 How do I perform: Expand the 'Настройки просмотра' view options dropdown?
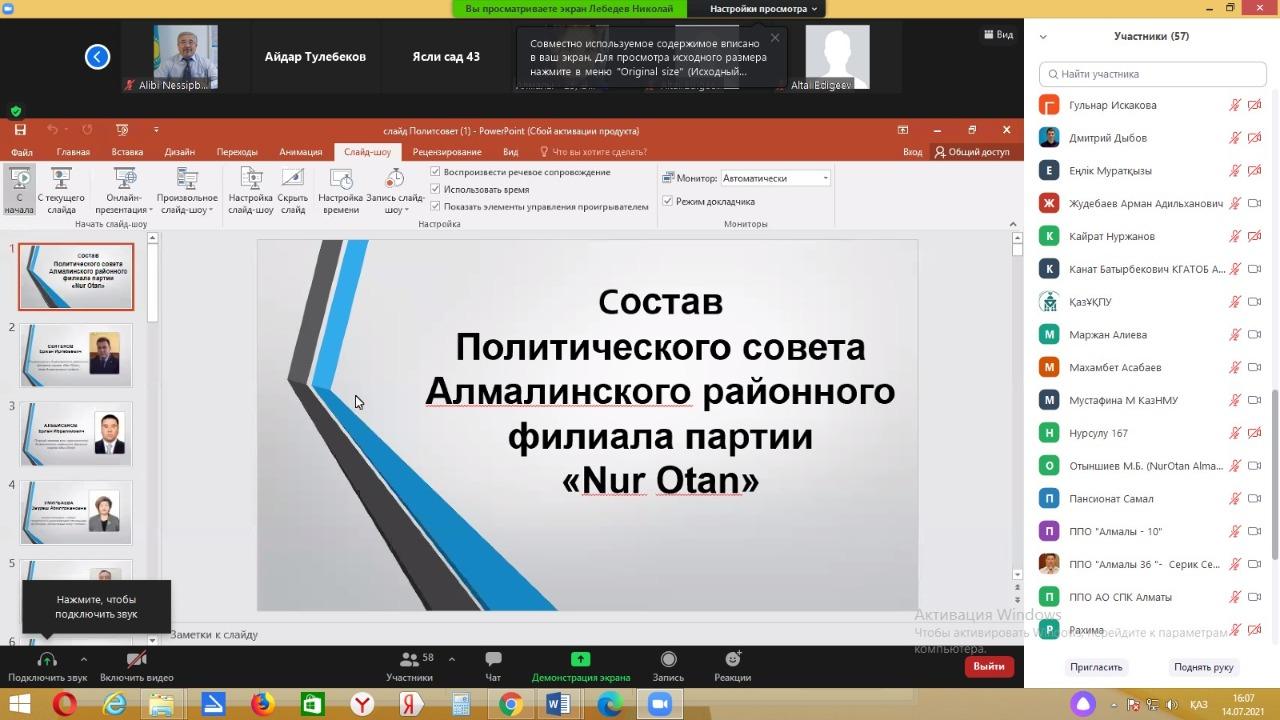pyautogui.click(x=764, y=9)
